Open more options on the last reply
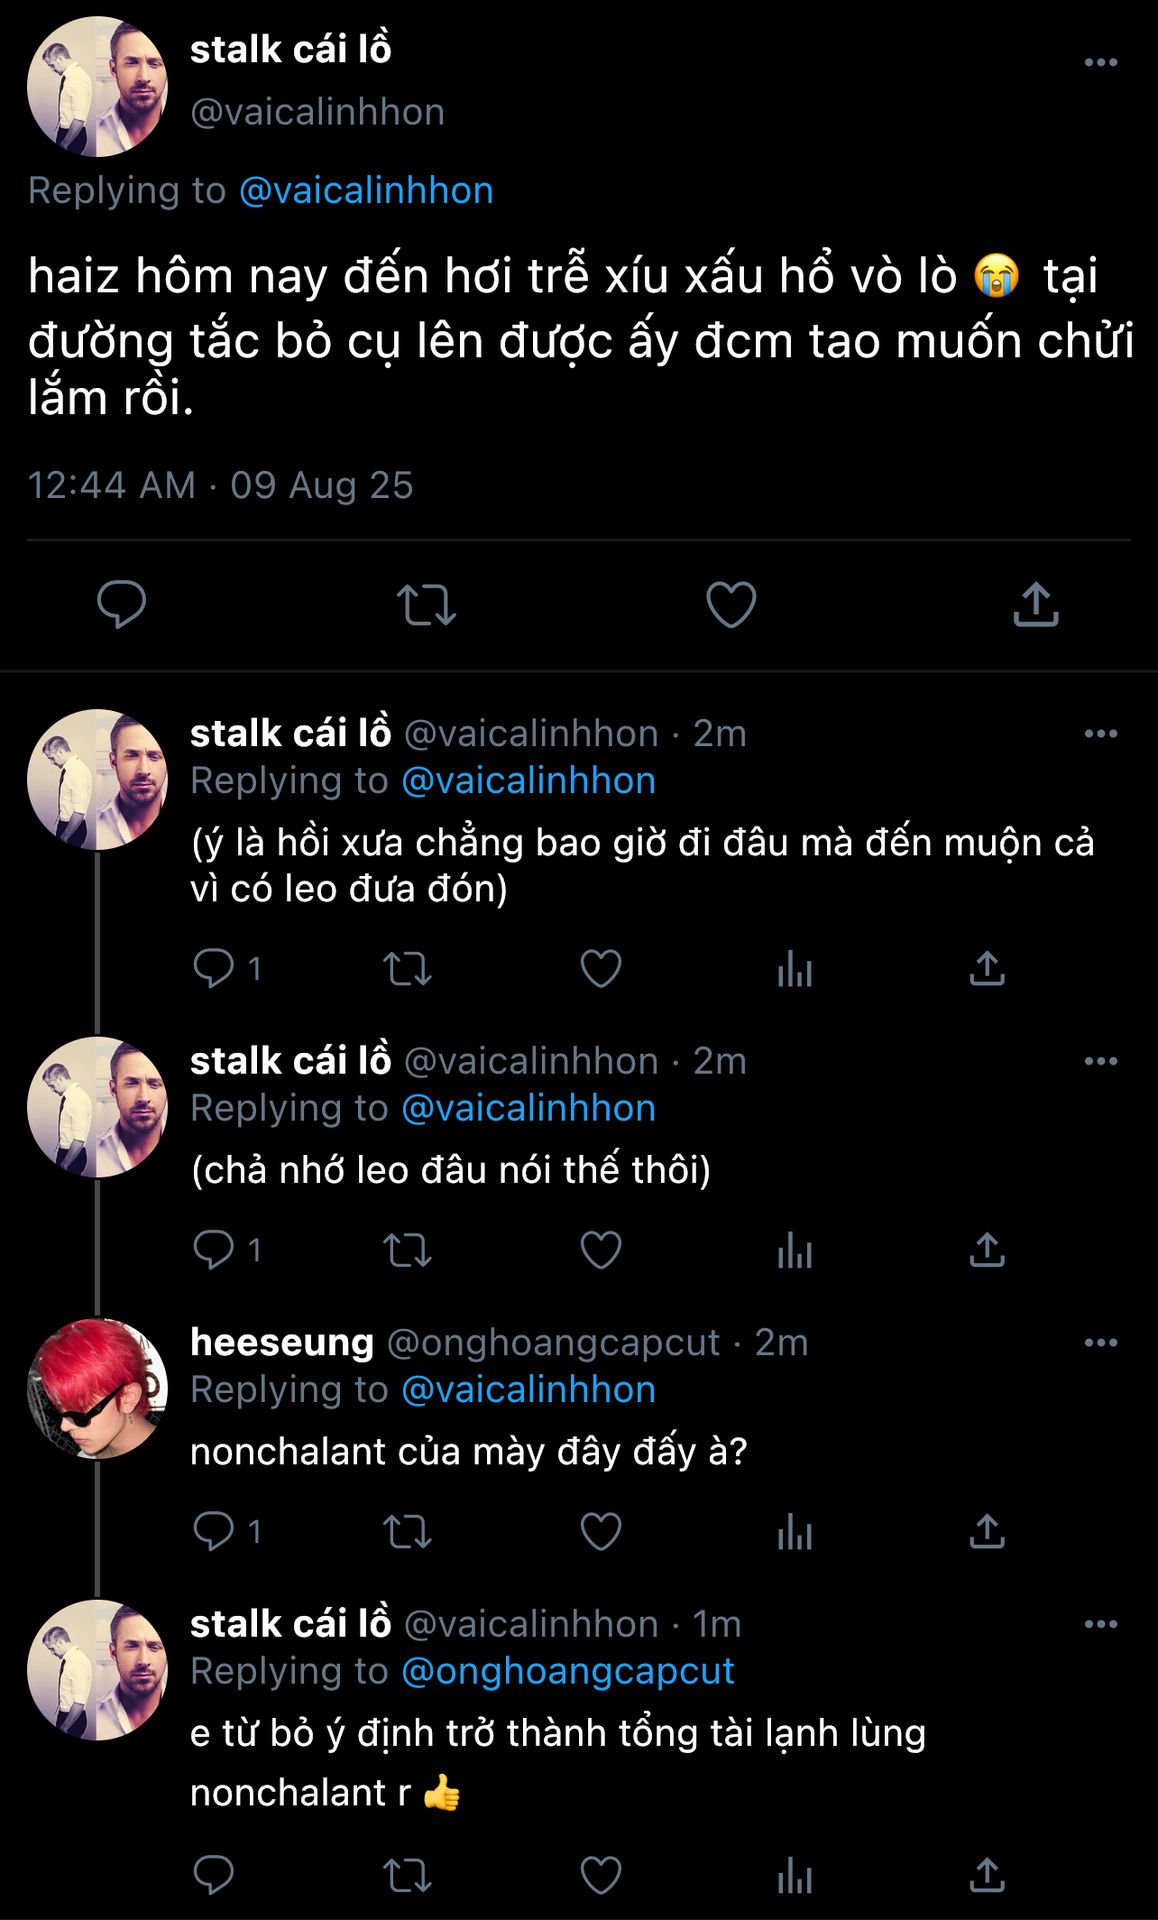The width and height of the screenshot is (1158, 1920). 1100,1624
